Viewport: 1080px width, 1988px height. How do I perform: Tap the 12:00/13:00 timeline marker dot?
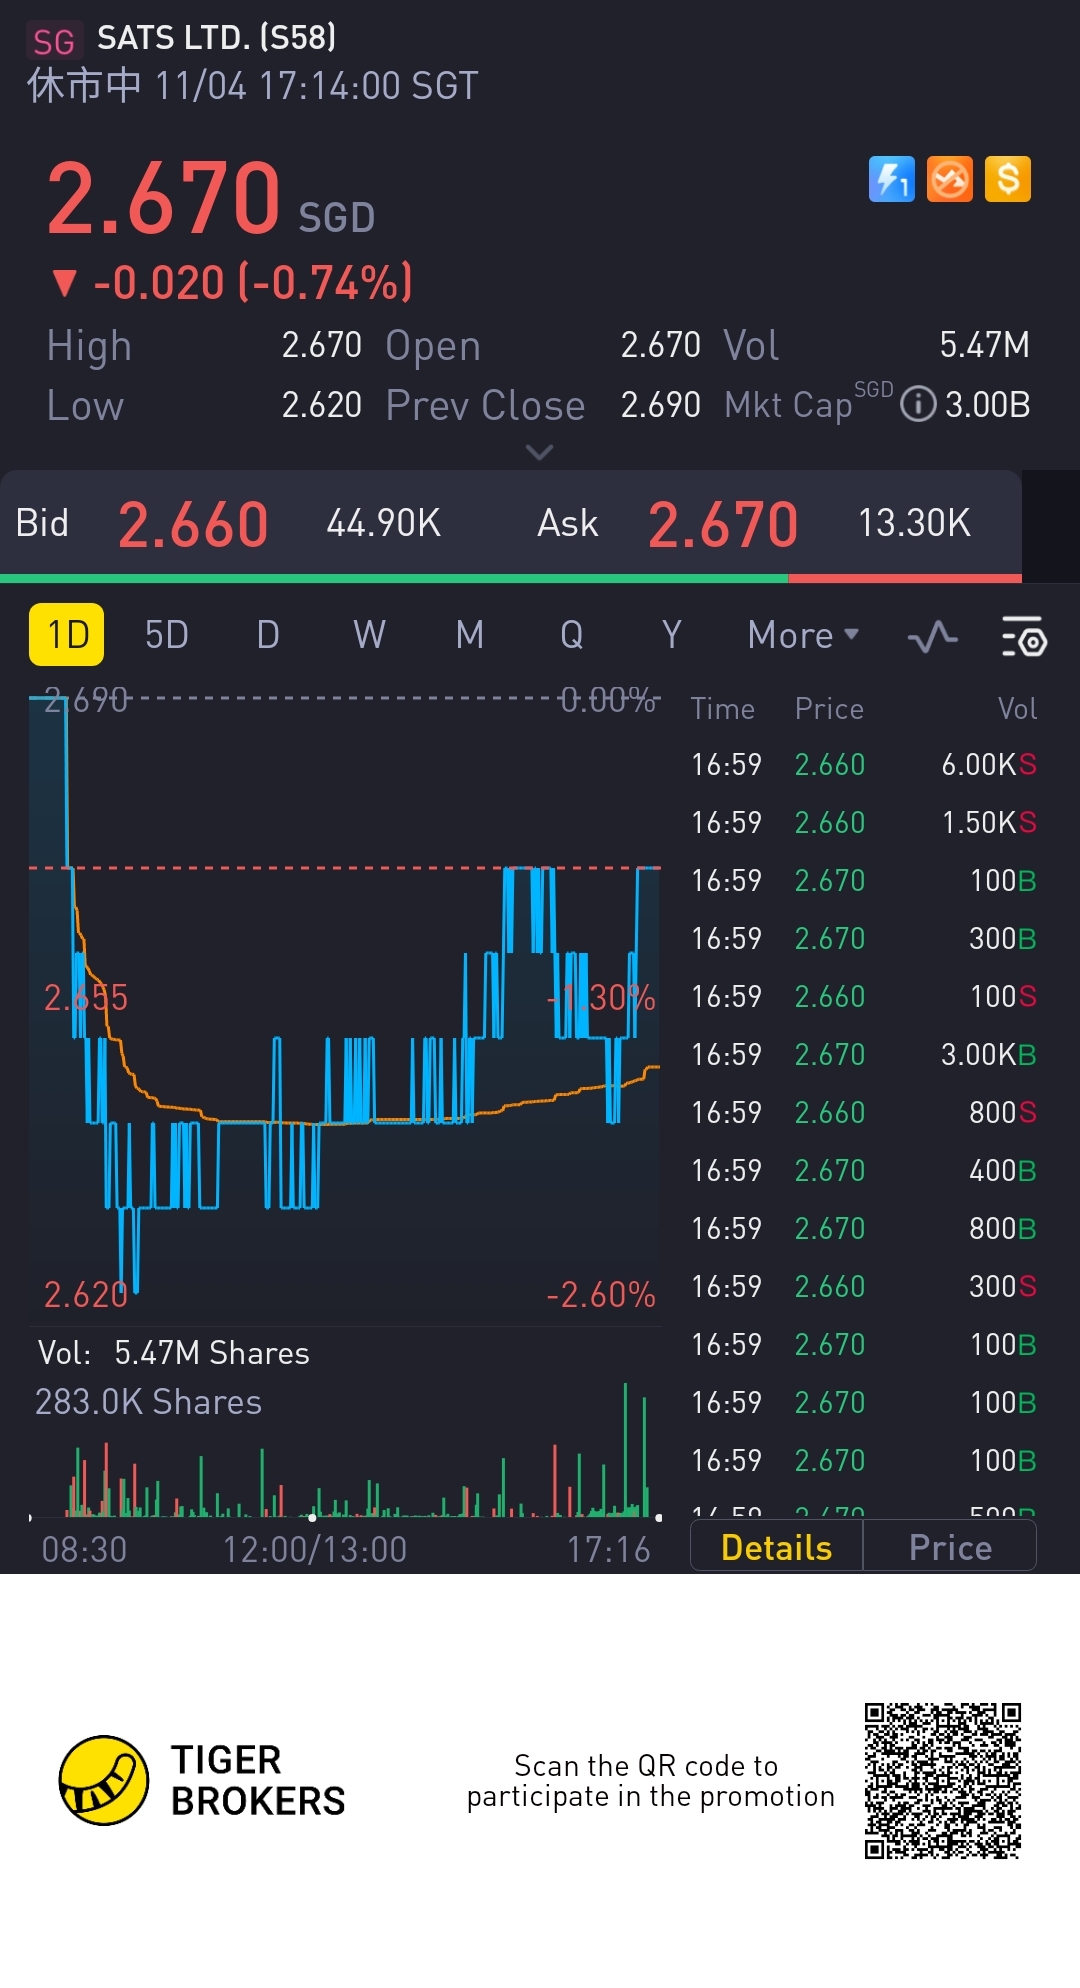click(x=312, y=1518)
